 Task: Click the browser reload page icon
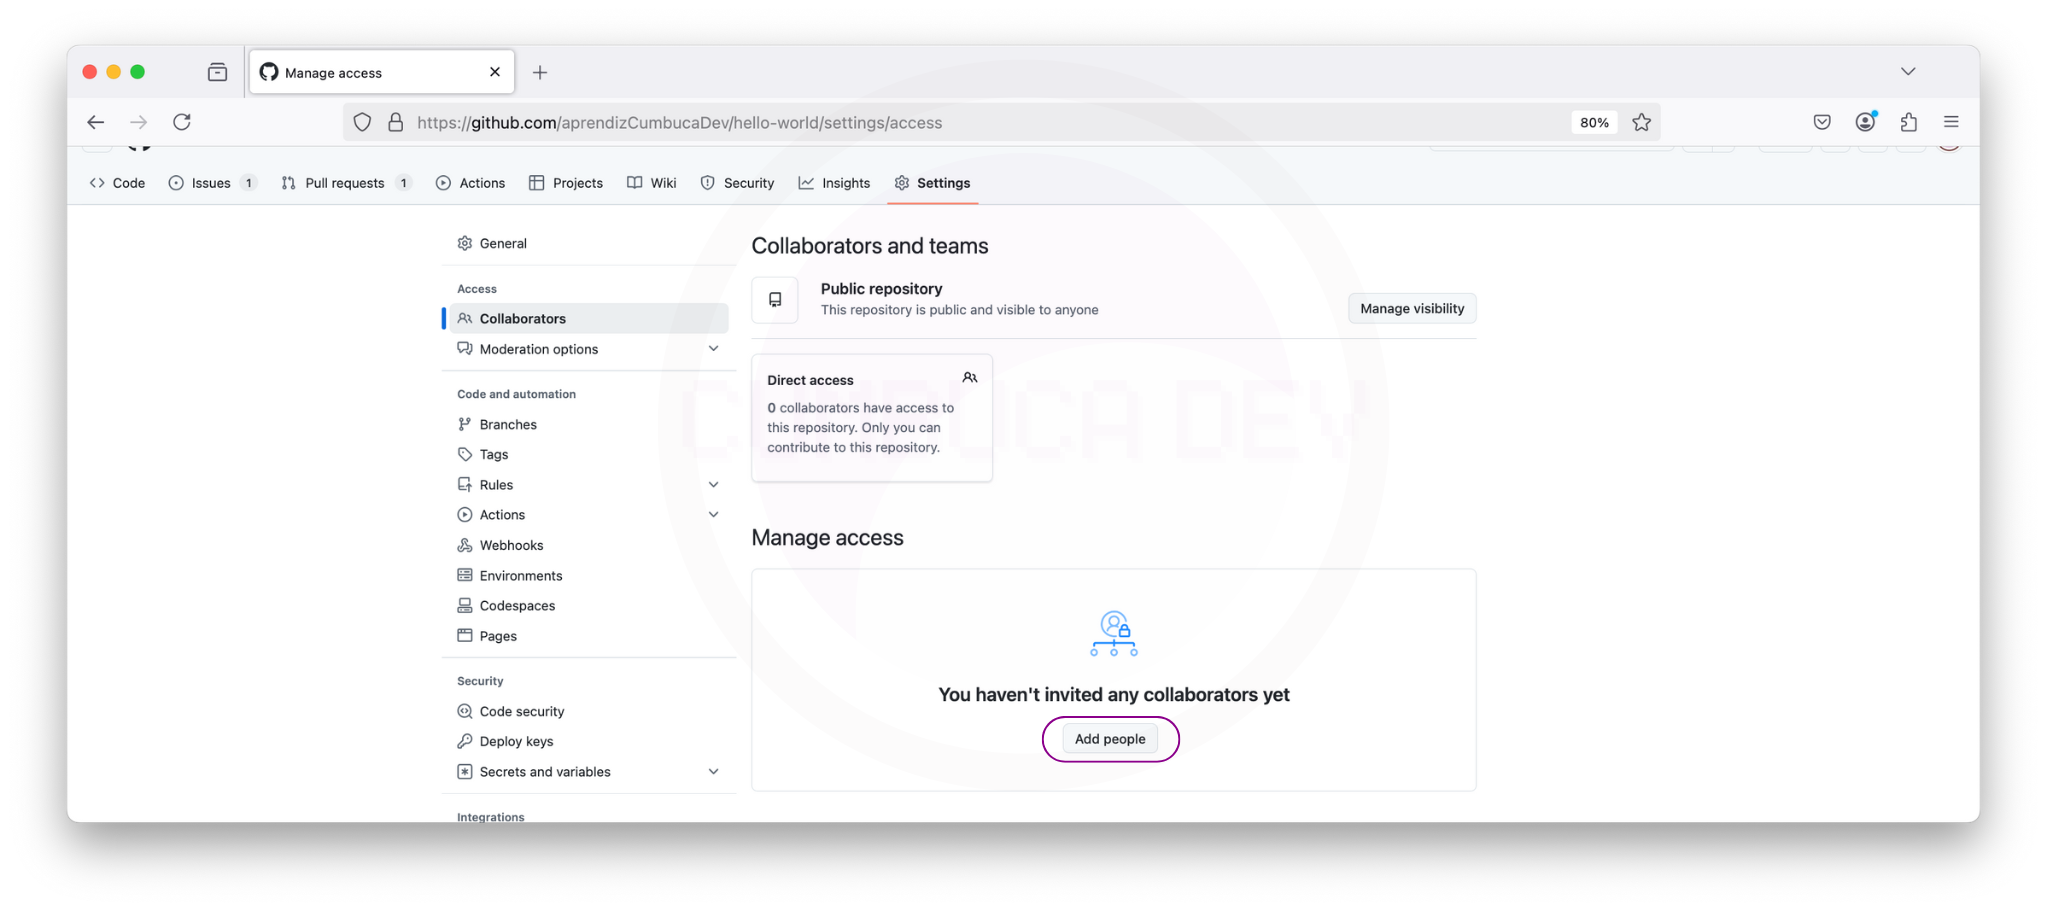182,122
